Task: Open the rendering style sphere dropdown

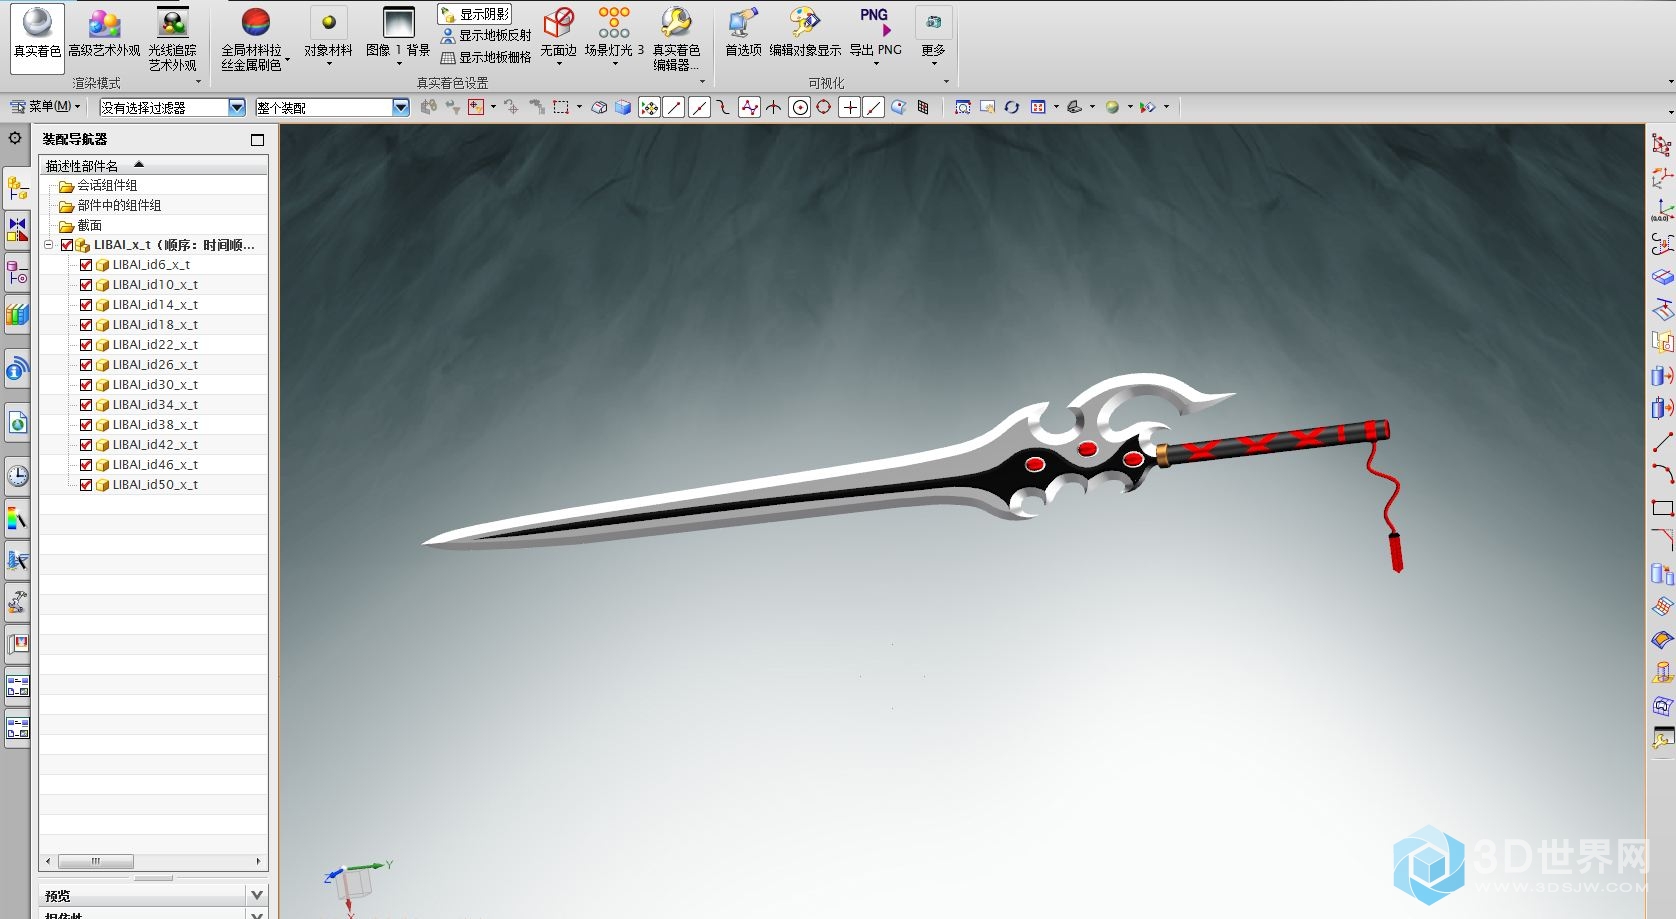Action: (1130, 107)
